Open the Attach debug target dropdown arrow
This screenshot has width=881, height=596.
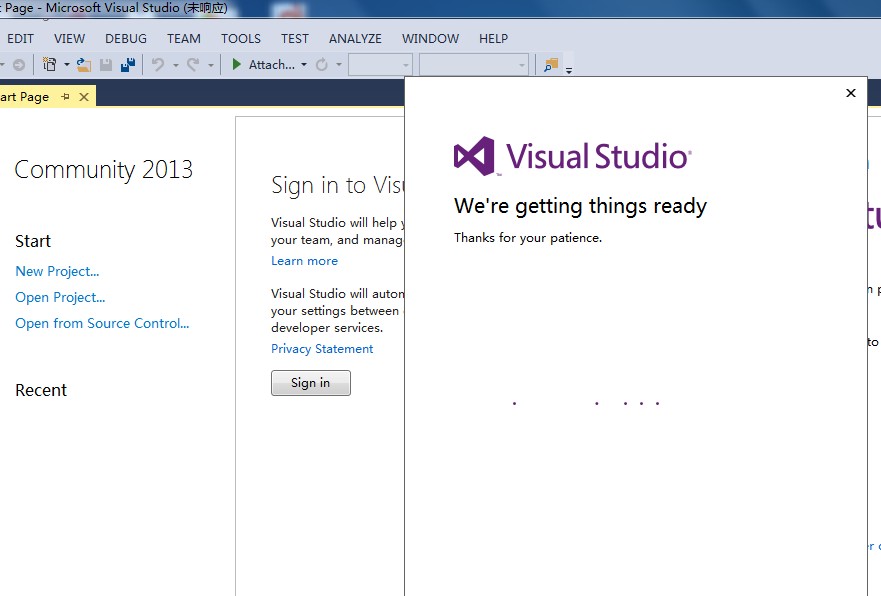click(x=304, y=65)
